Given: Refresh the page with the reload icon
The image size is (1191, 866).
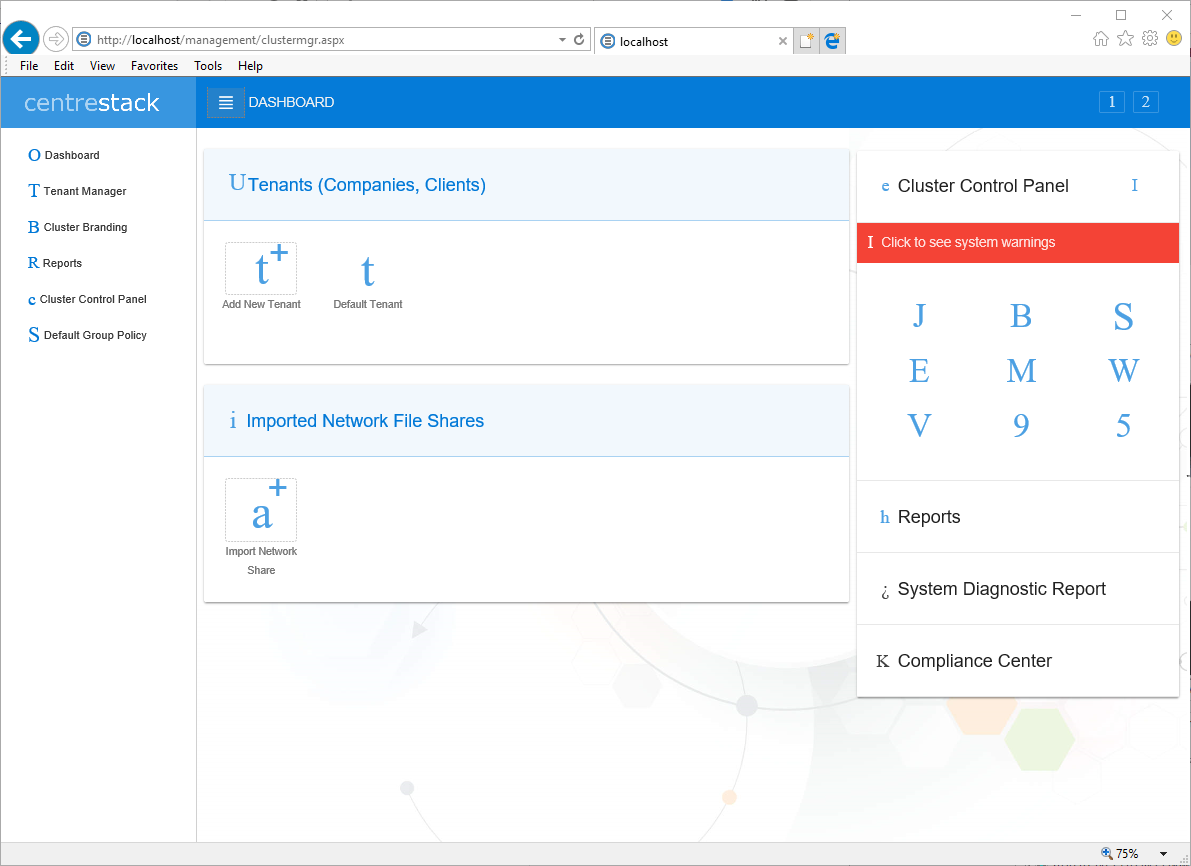Looking at the screenshot, I should [x=579, y=40].
